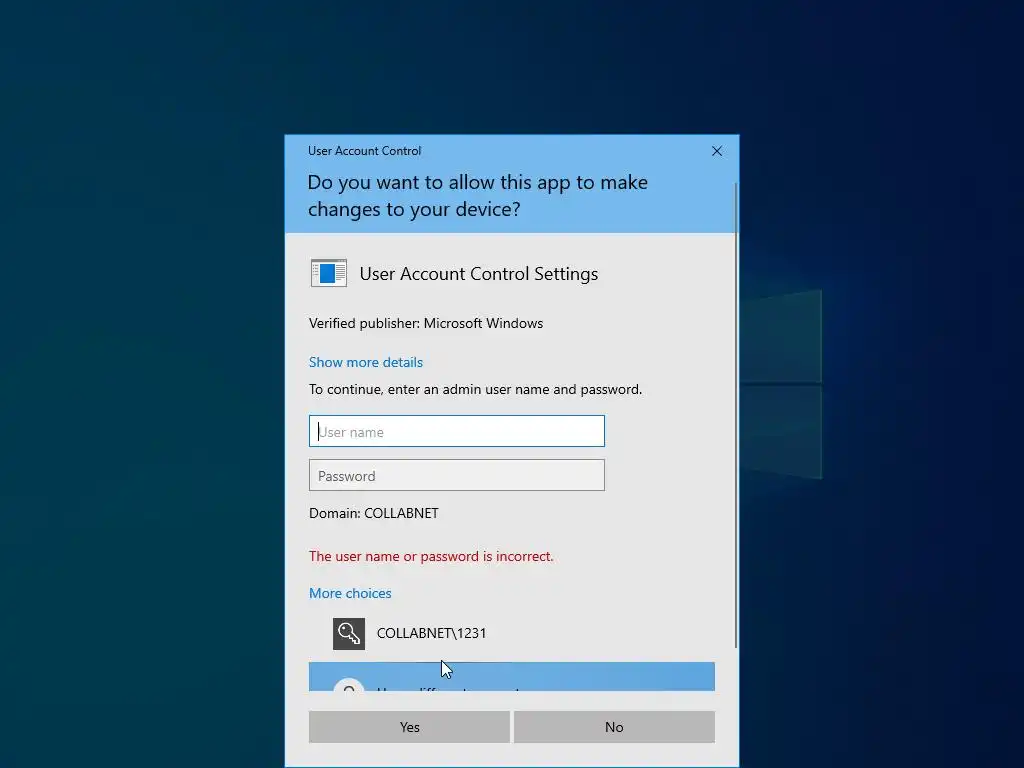The height and width of the screenshot is (768, 1024).
Task: Select the highlighted Use a different account tile
Action: pos(511,677)
